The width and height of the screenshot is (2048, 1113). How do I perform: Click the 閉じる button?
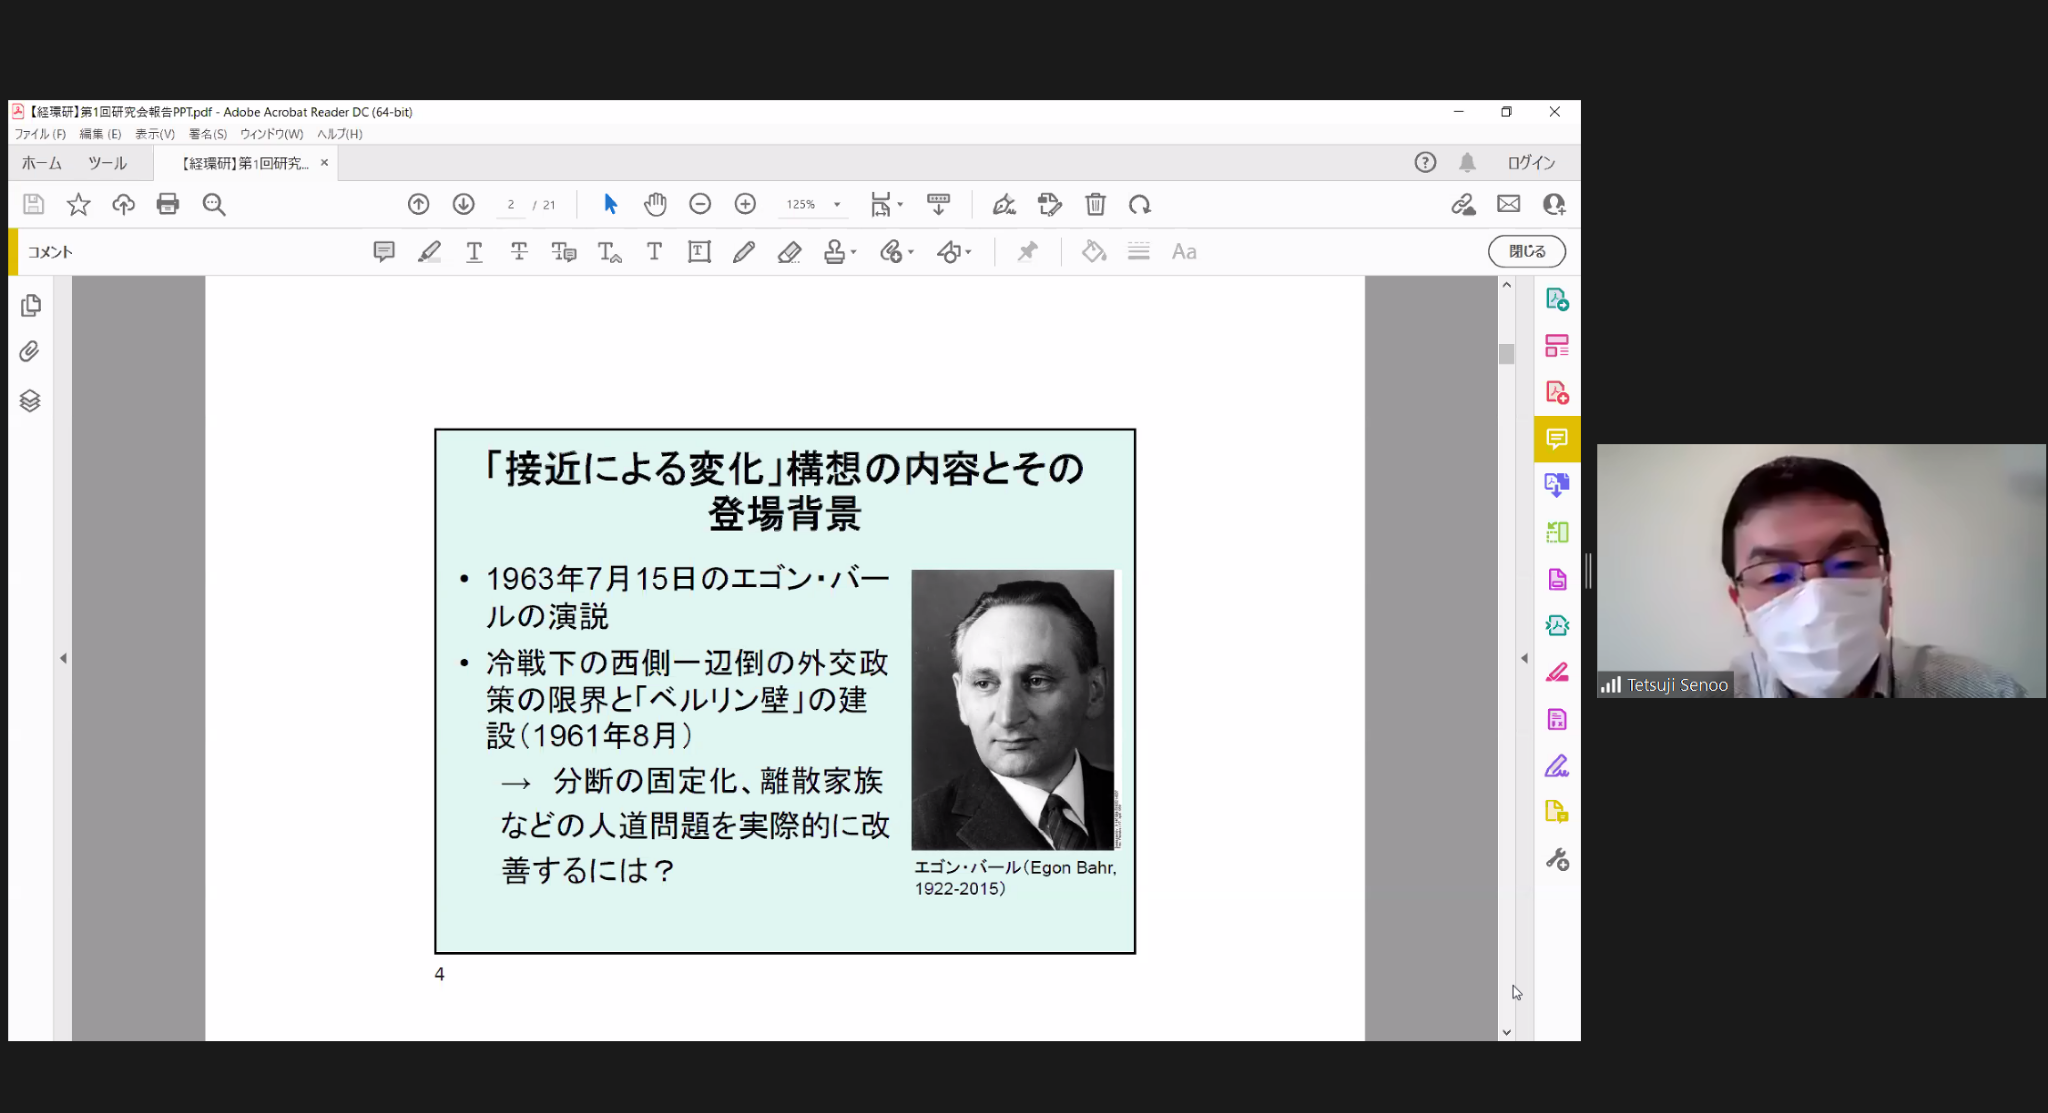coord(1526,252)
